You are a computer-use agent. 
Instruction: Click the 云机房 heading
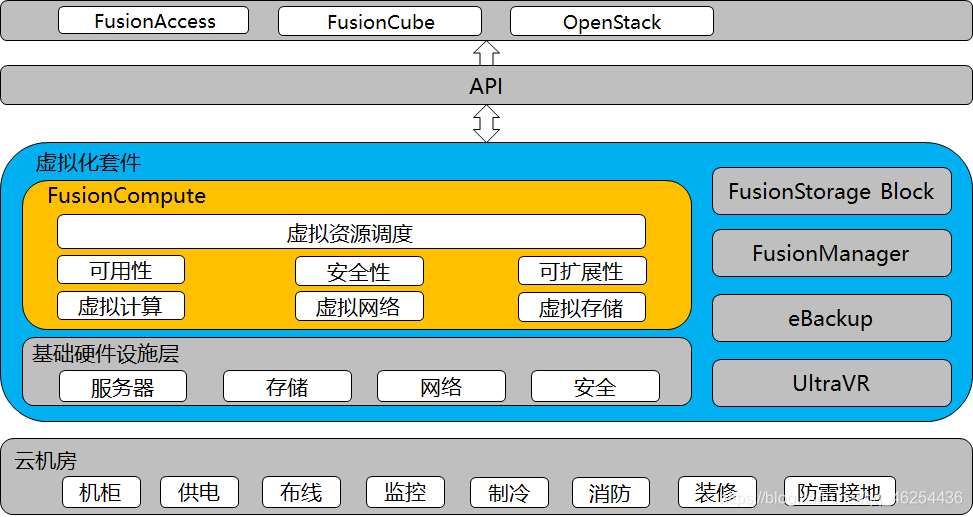(x=45, y=461)
